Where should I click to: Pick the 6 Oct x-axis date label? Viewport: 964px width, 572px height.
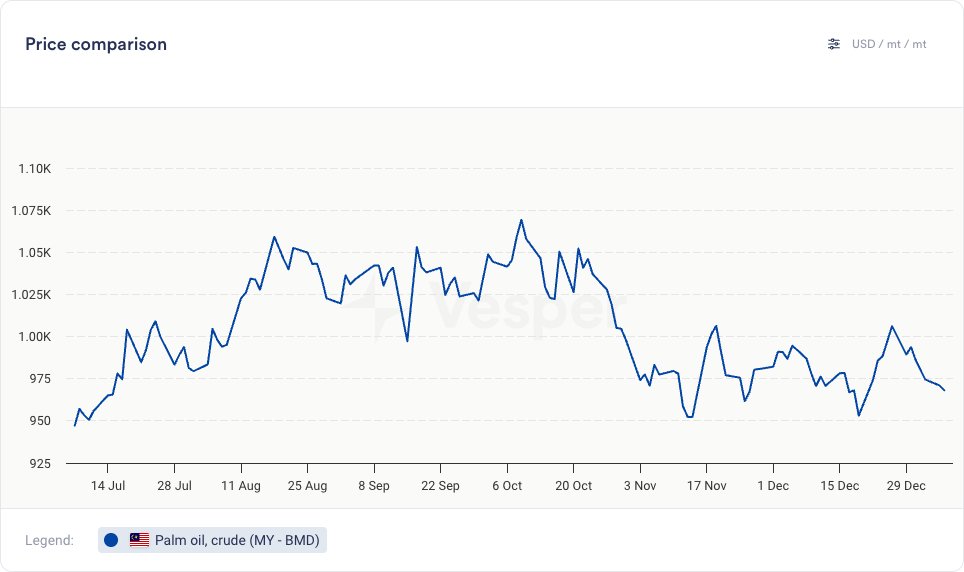(507, 486)
